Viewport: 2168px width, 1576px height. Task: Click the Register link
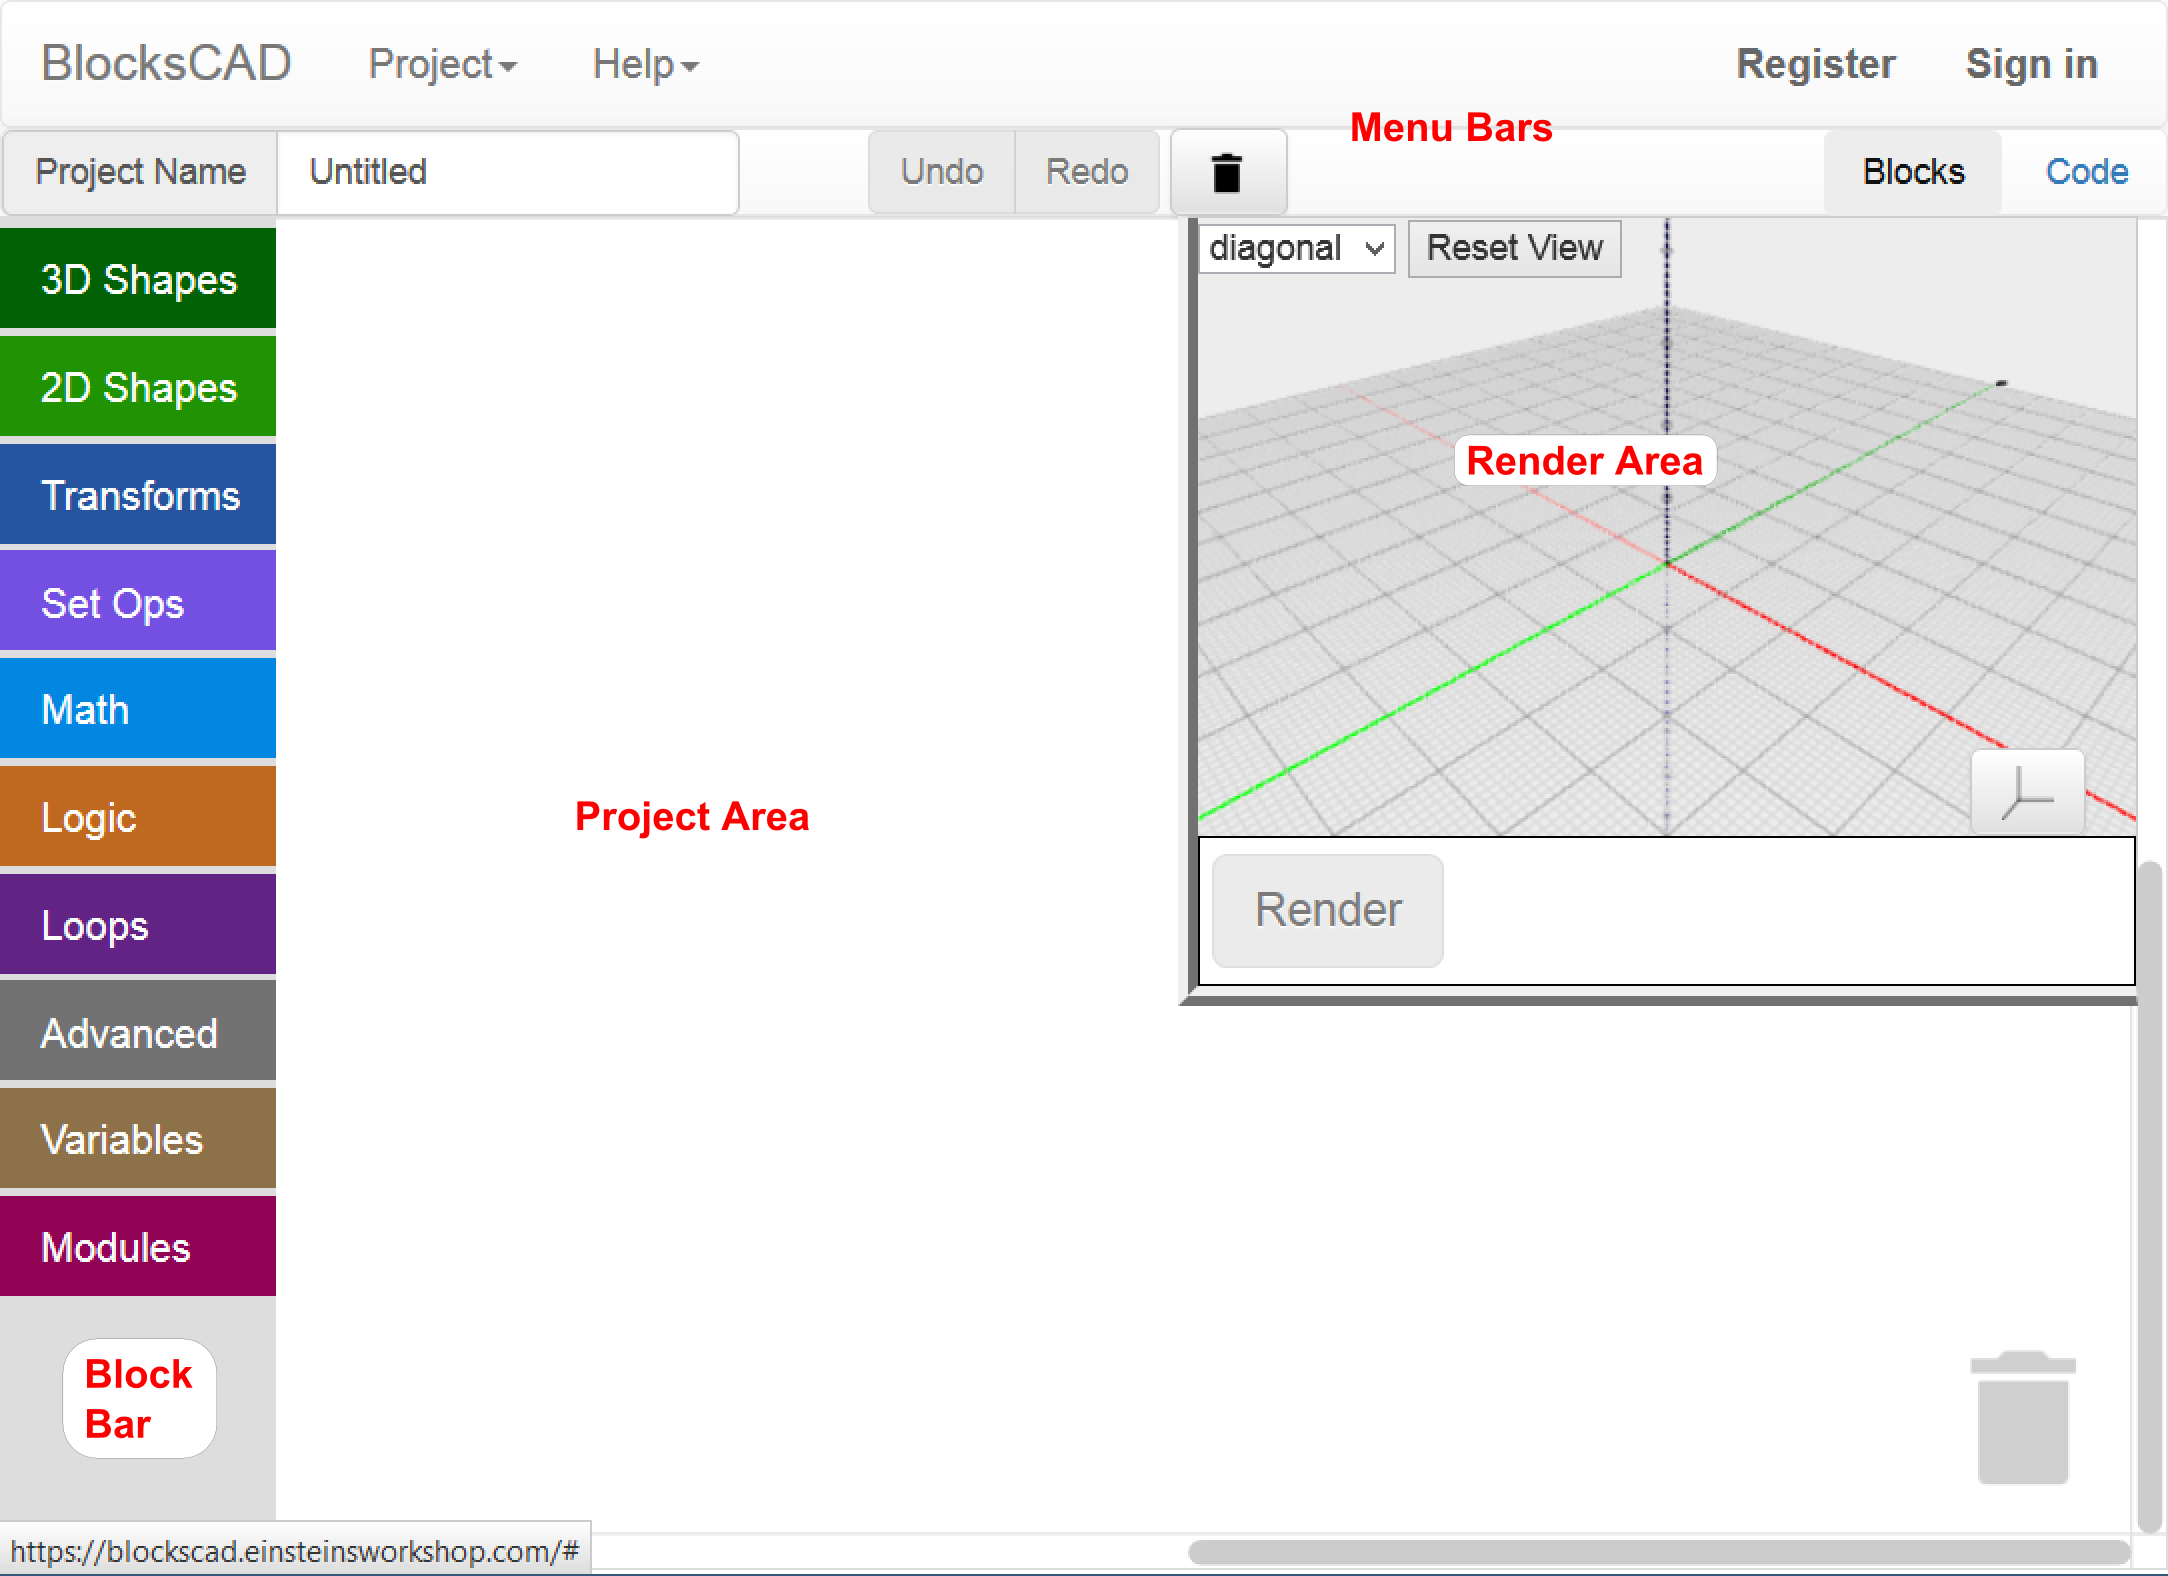1816,64
